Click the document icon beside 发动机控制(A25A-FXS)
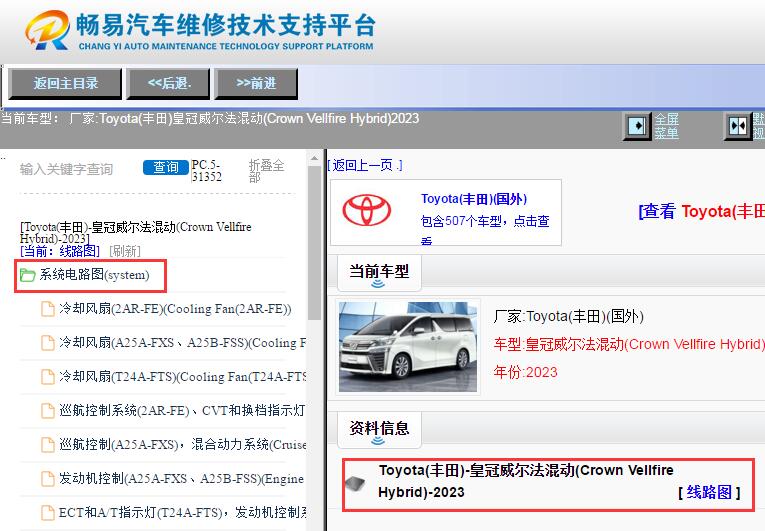The width and height of the screenshot is (765, 531). pyautogui.click(x=47, y=479)
